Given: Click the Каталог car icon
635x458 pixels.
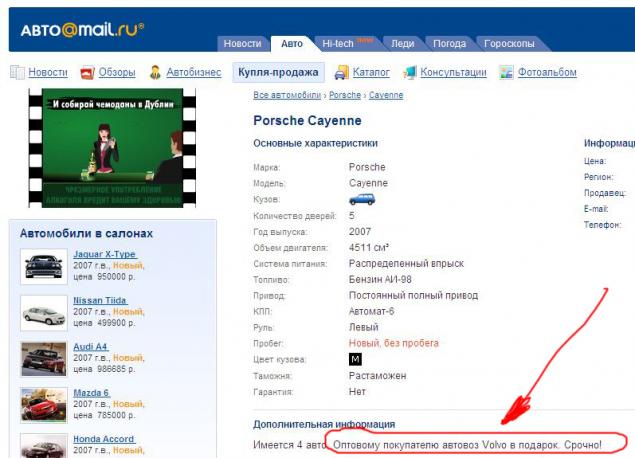Looking at the screenshot, I should coord(341,72).
